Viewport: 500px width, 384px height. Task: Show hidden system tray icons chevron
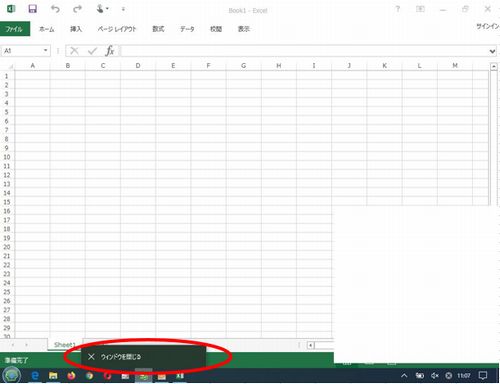404,376
